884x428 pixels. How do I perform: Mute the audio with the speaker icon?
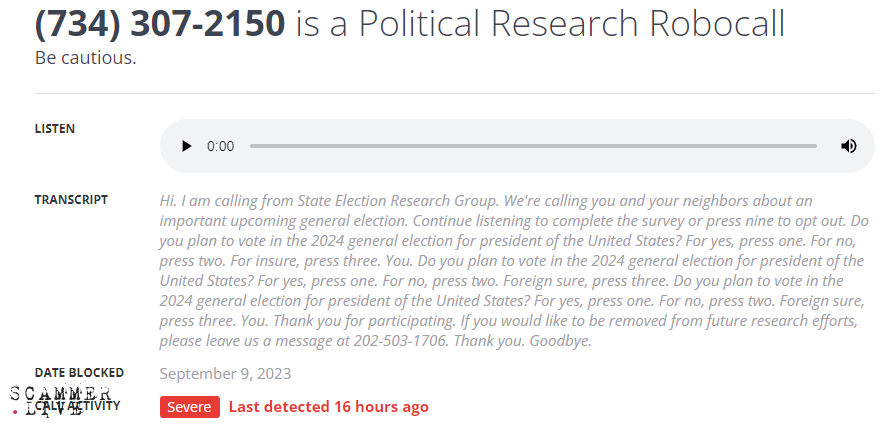[x=848, y=146]
